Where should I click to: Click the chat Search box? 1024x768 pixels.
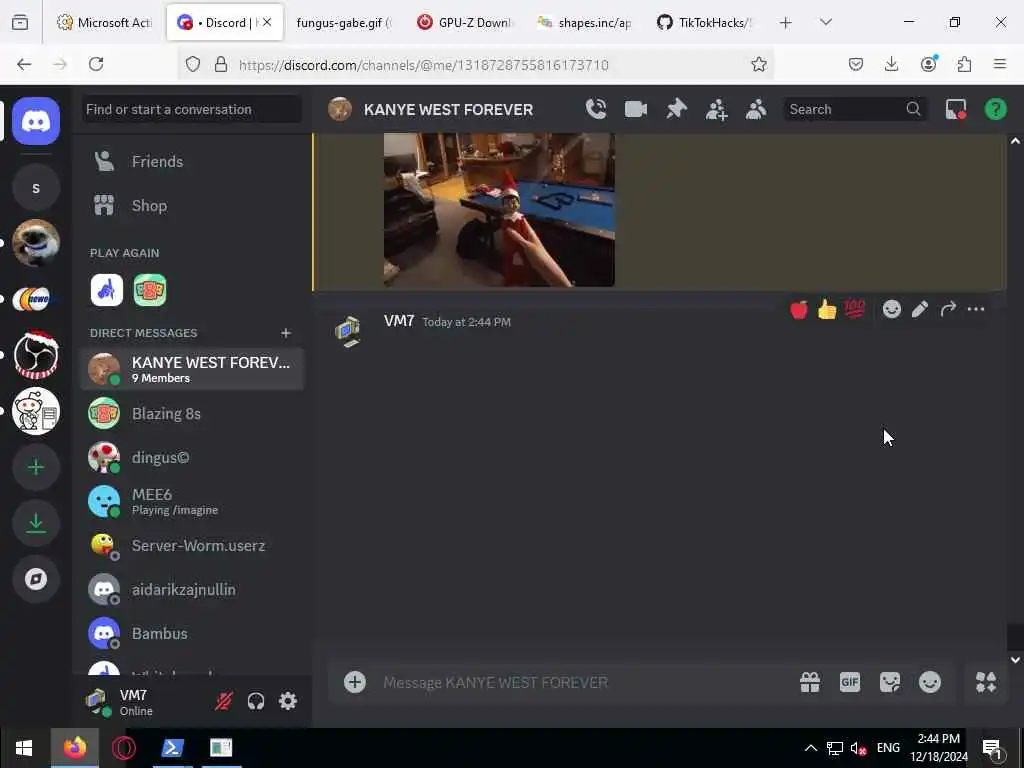(854, 109)
